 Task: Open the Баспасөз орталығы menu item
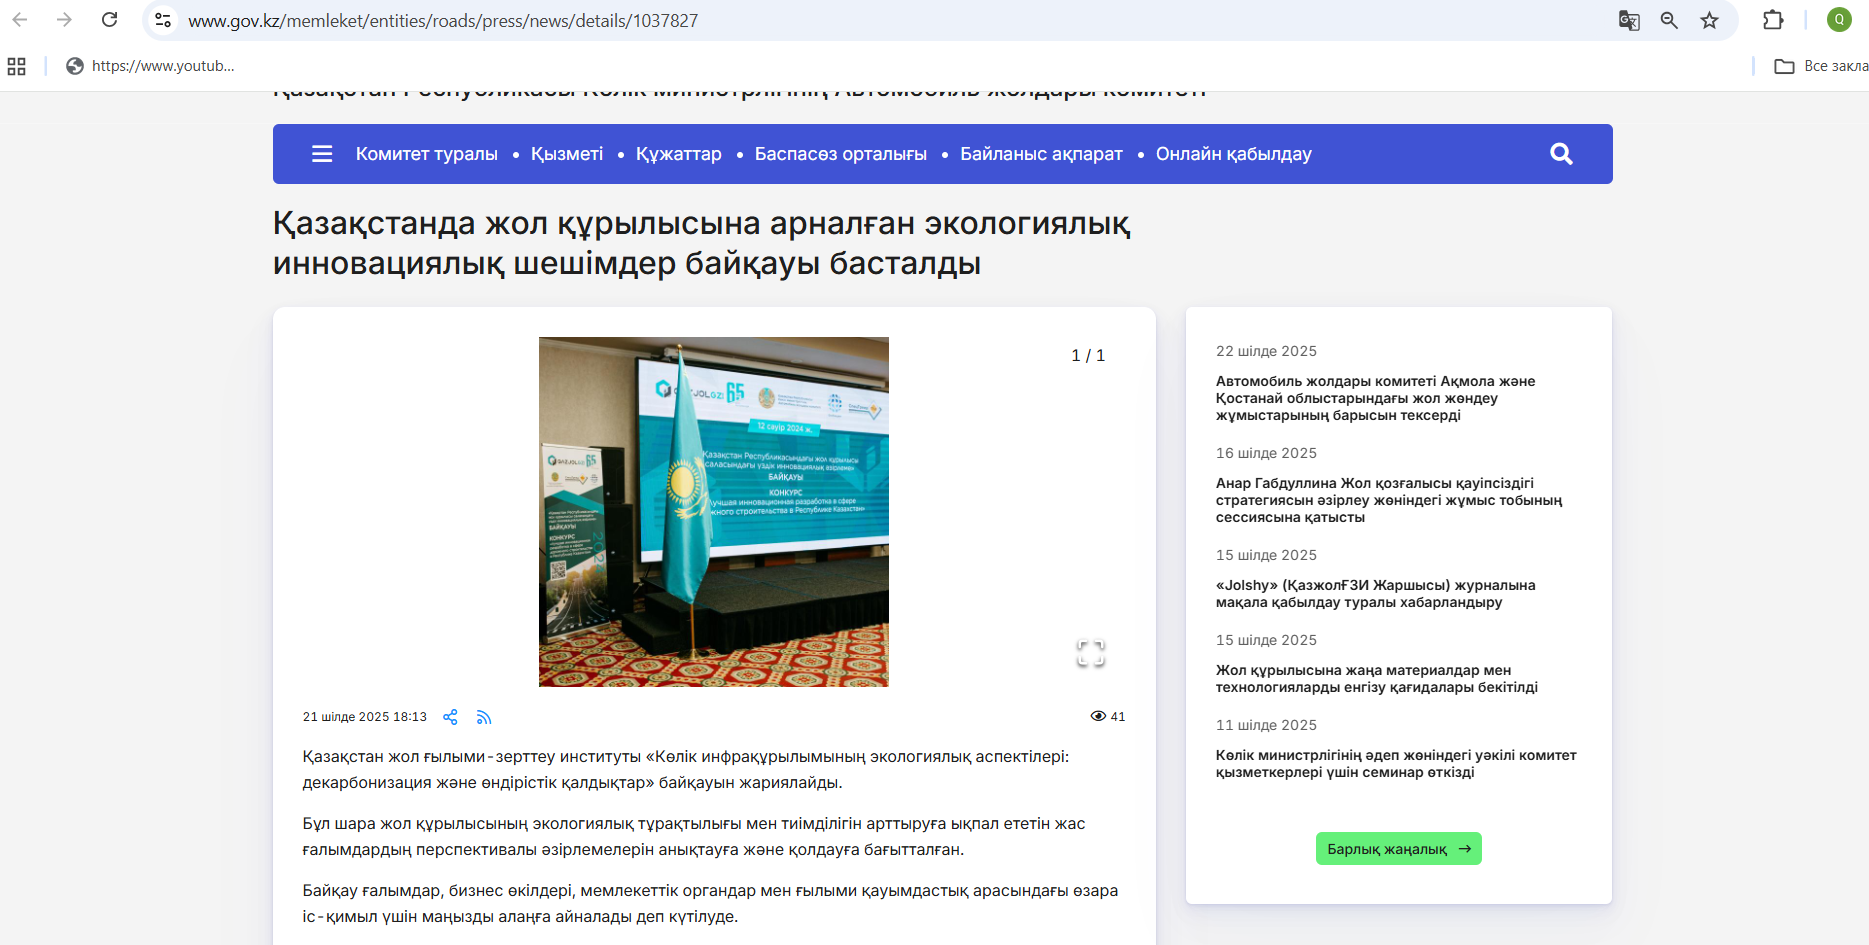point(841,154)
